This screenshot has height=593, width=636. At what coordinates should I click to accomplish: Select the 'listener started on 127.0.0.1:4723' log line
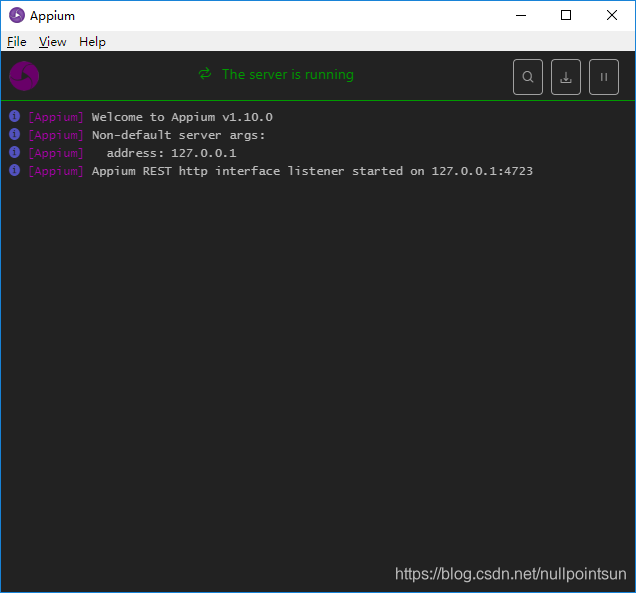(x=312, y=171)
